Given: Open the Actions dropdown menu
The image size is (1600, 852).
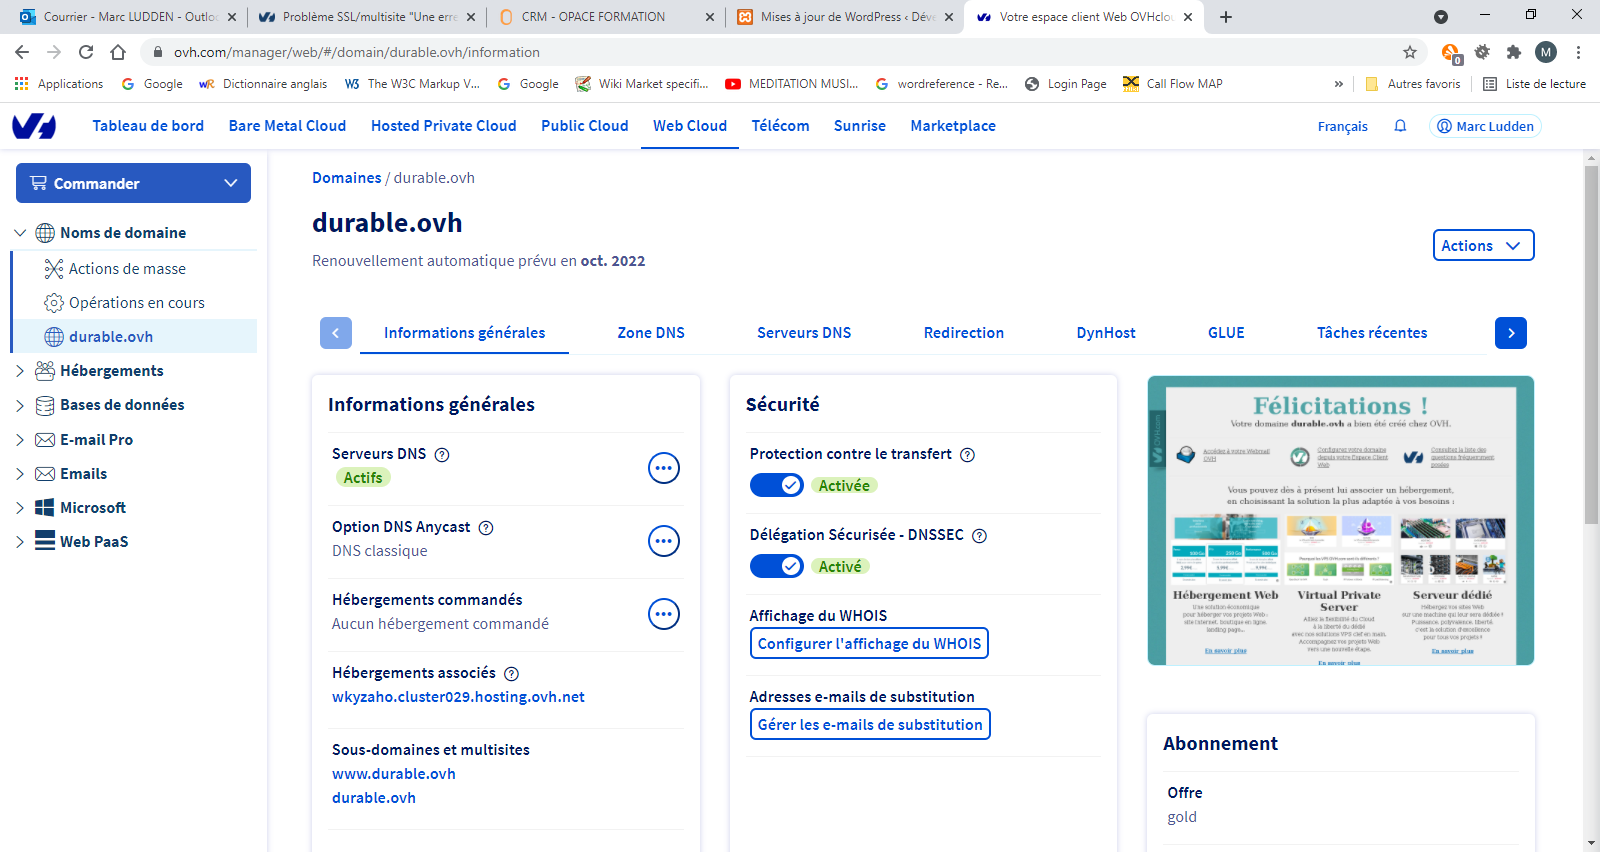Looking at the screenshot, I should click(x=1483, y=246).
